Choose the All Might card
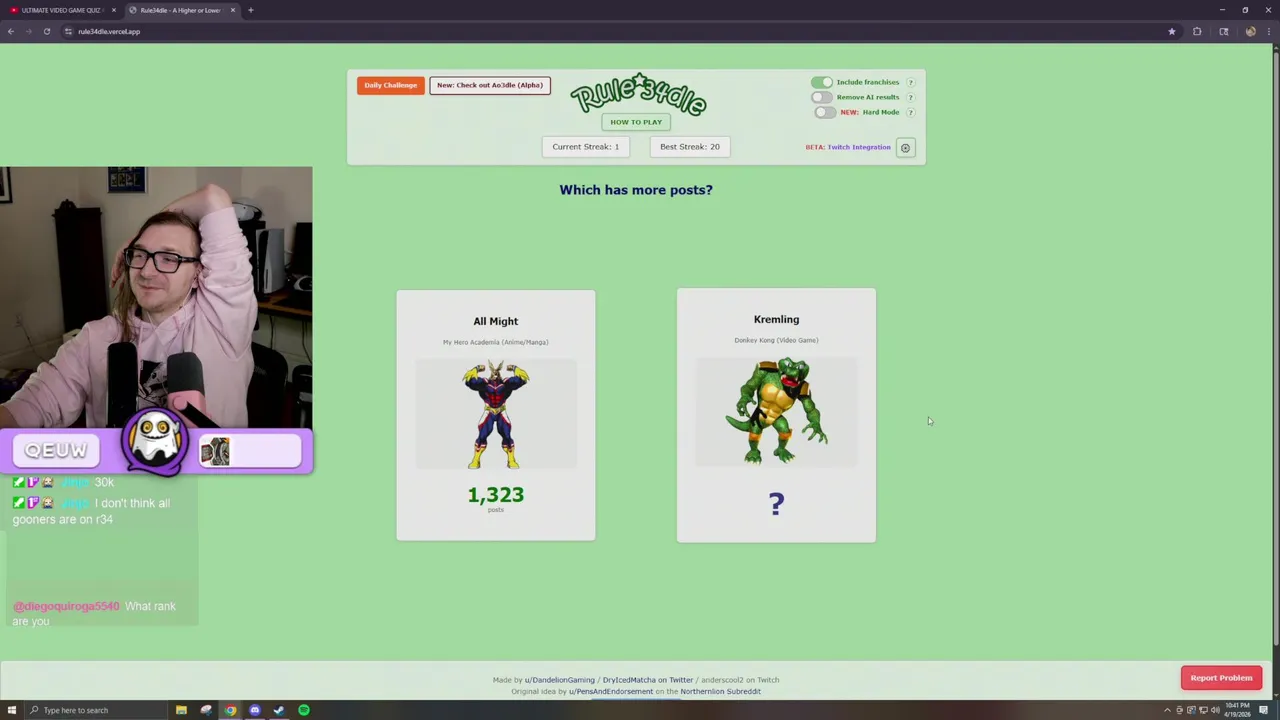This screenshot has height=720, width=1280. (496, 415)
